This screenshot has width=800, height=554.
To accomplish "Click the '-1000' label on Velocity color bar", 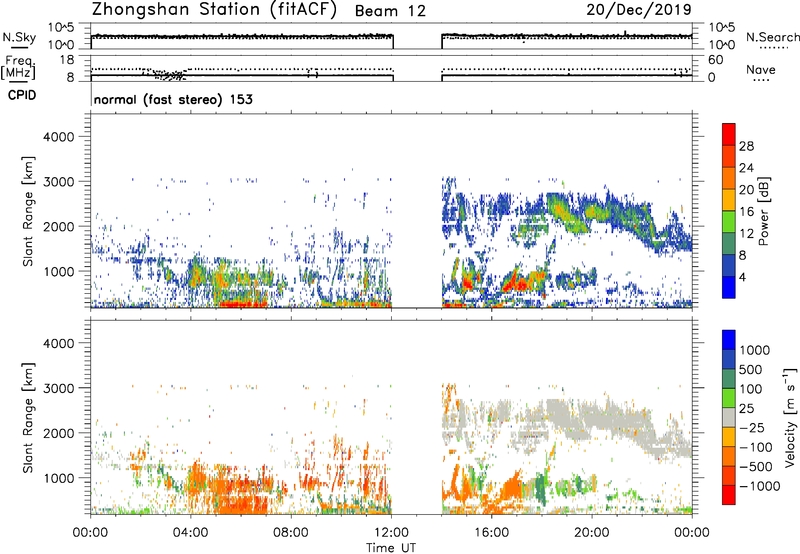I will click(x=760, y=486).
